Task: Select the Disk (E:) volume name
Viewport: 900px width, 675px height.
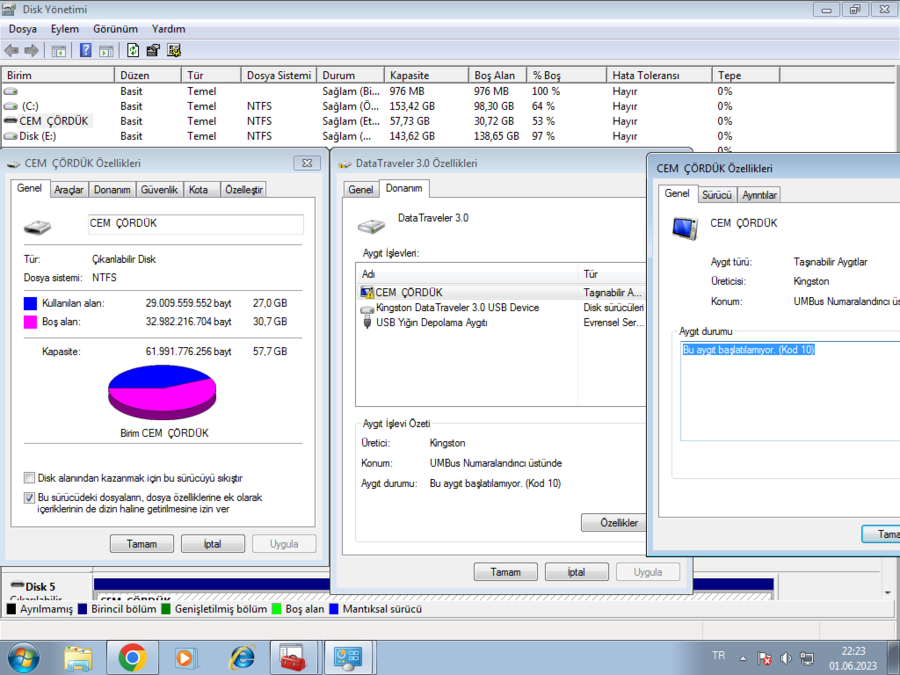Action: click(38, 136)
